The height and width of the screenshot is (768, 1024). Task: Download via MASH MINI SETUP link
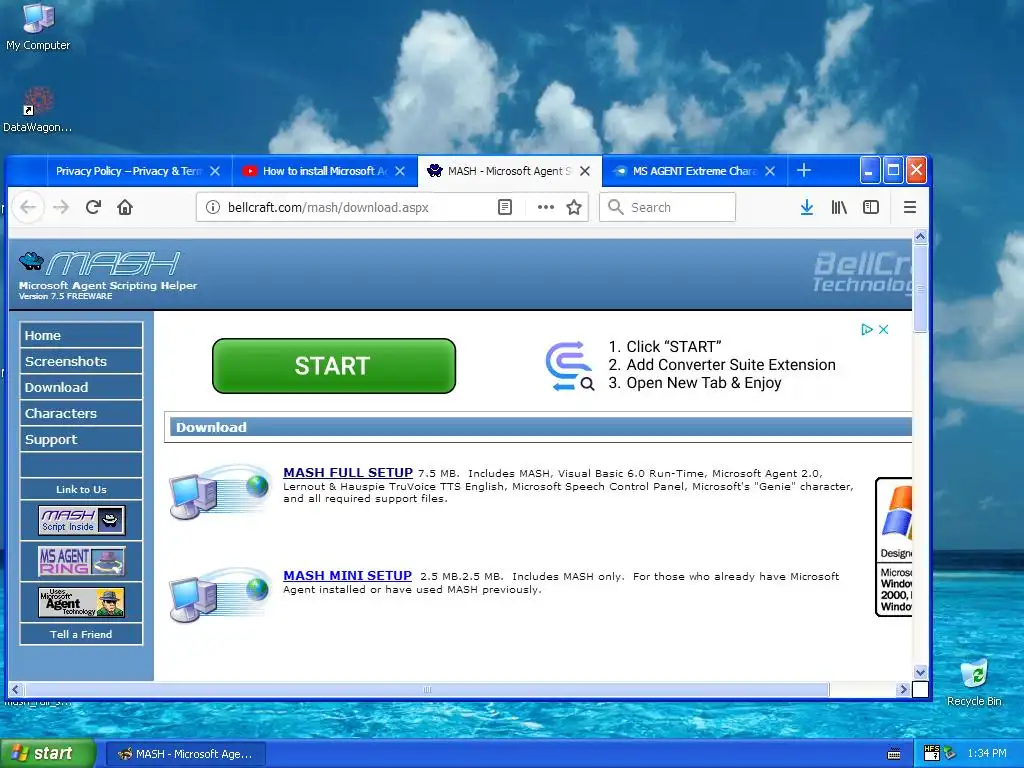(x=347, y=575)
